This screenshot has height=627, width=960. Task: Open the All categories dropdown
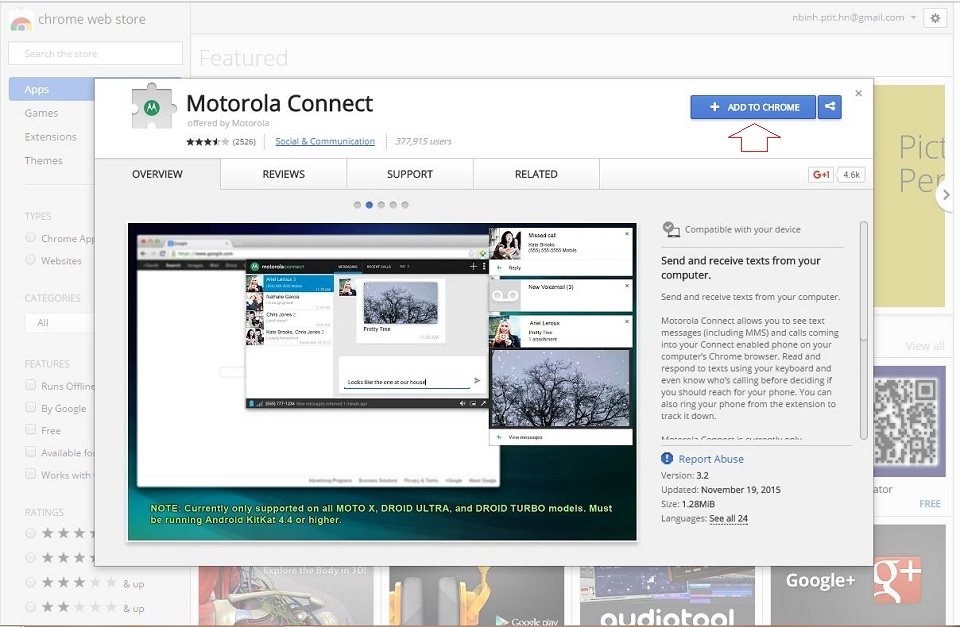(x=60, y=322)
